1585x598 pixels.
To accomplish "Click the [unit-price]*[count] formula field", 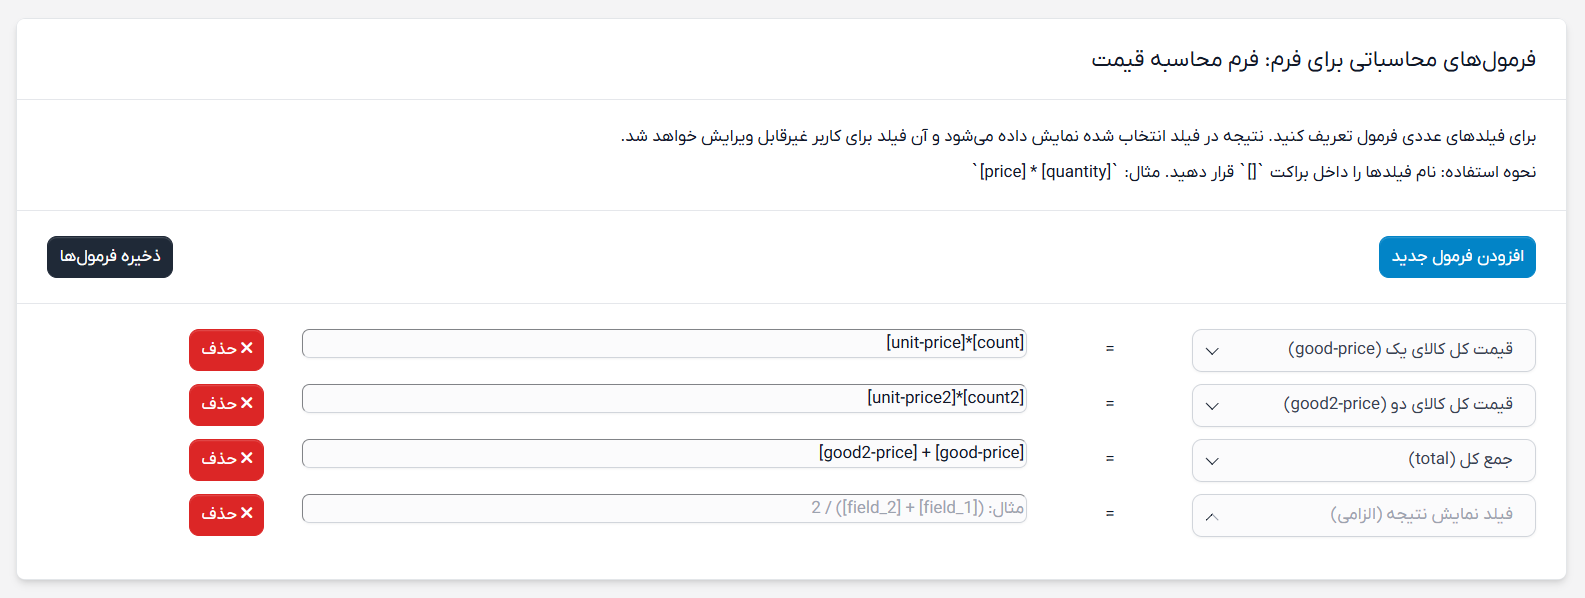I will click(663, 342).
